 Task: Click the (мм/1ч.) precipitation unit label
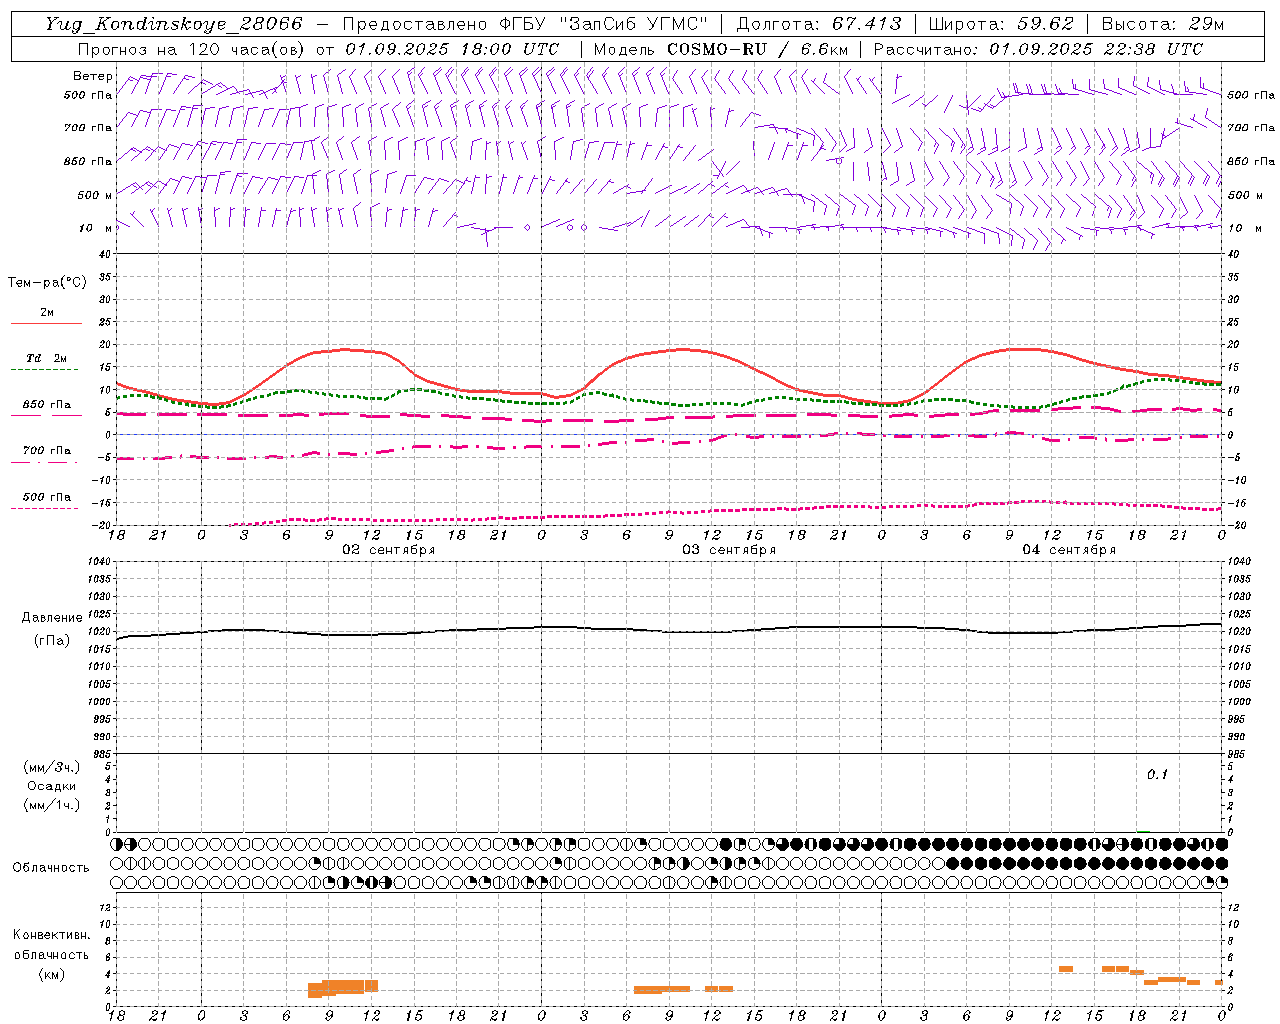pyautogui.click(x=52, y=805)
